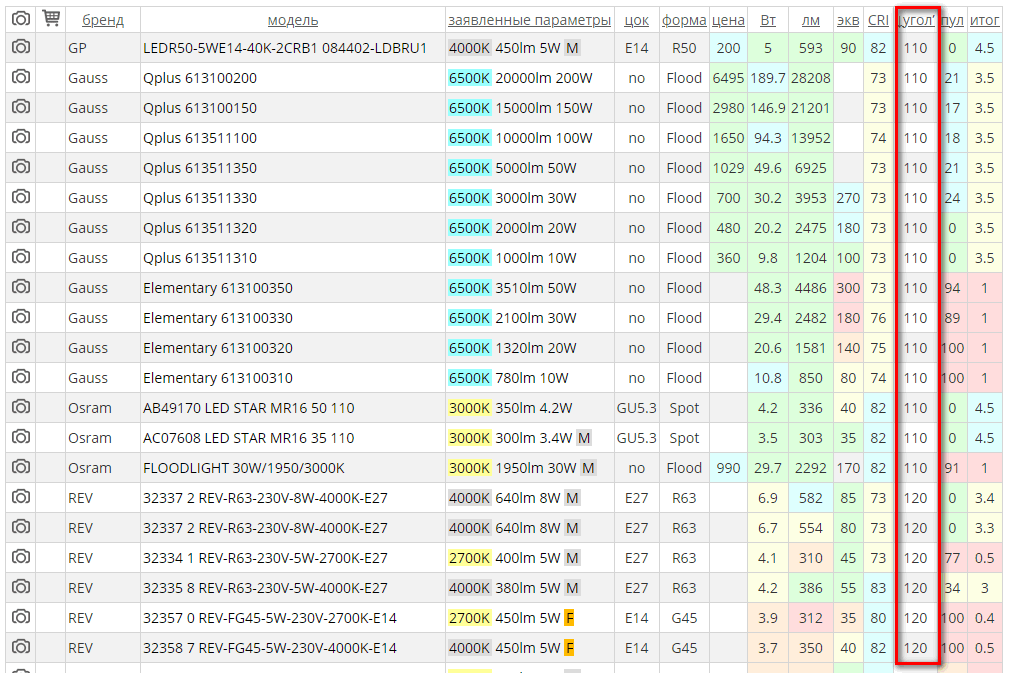
Task: Select model LEDR50-5WE14-40K-2CRB1 084402-LDBRU1
Action: (x=284, y=48)
